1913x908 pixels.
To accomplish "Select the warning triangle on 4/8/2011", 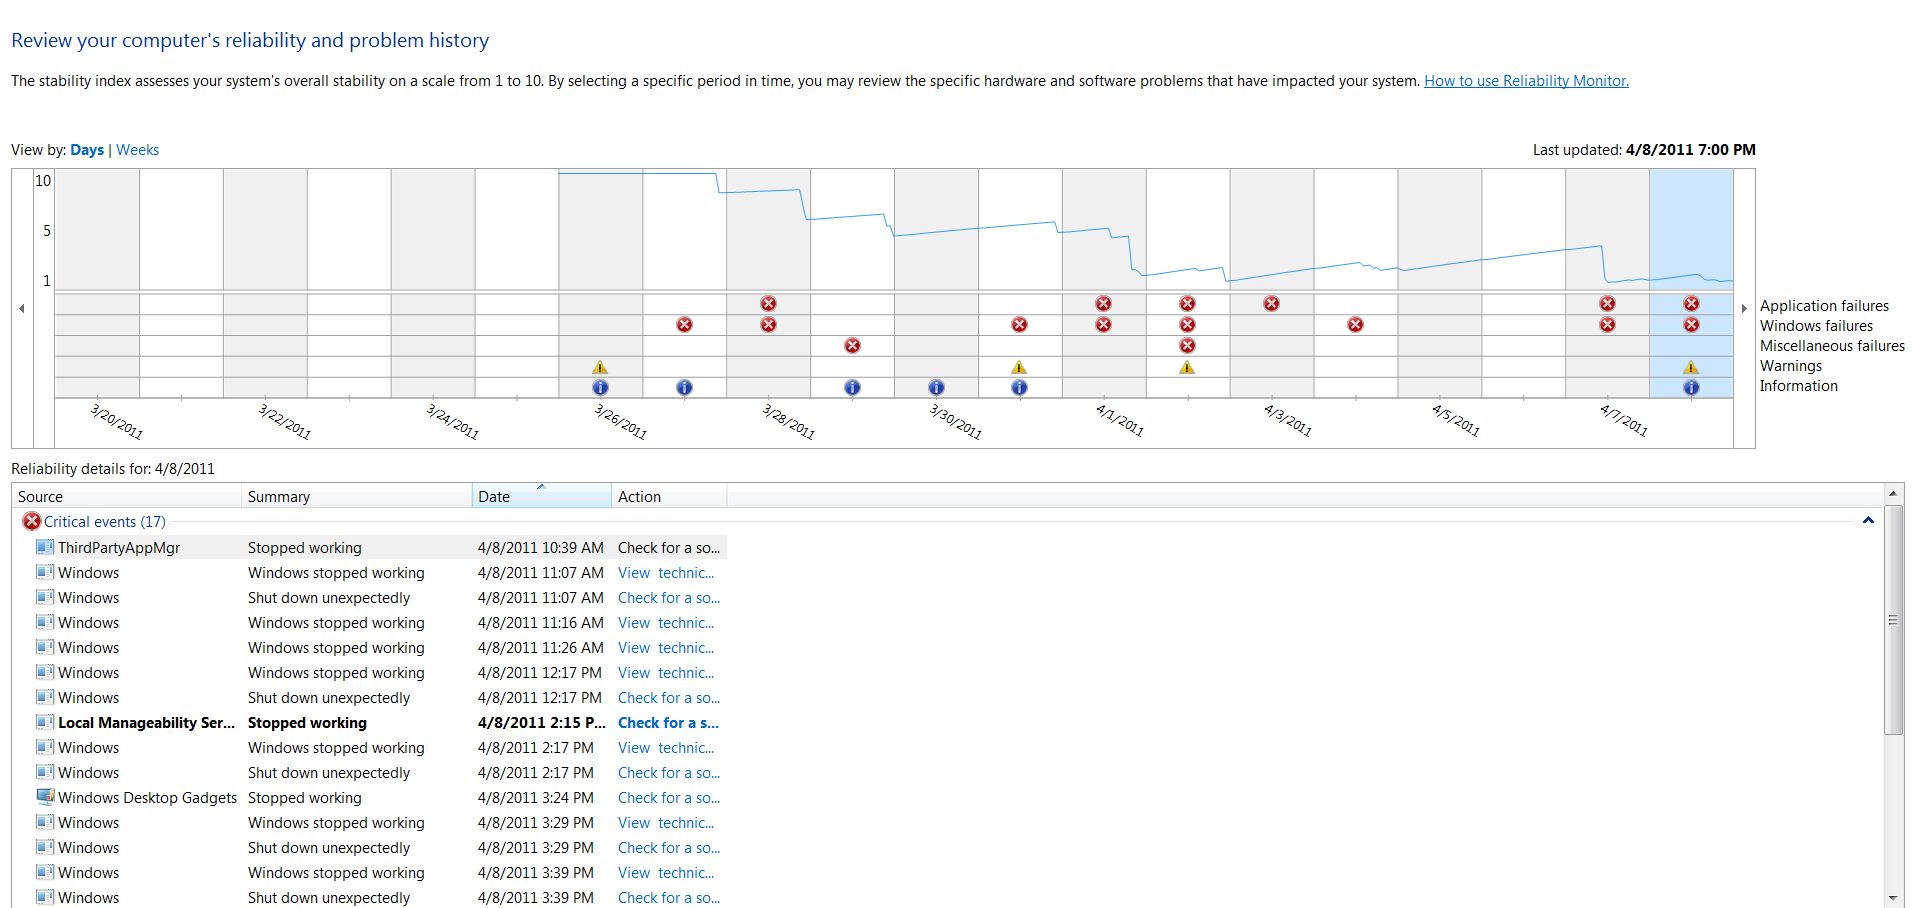I will coord(1691,367).
